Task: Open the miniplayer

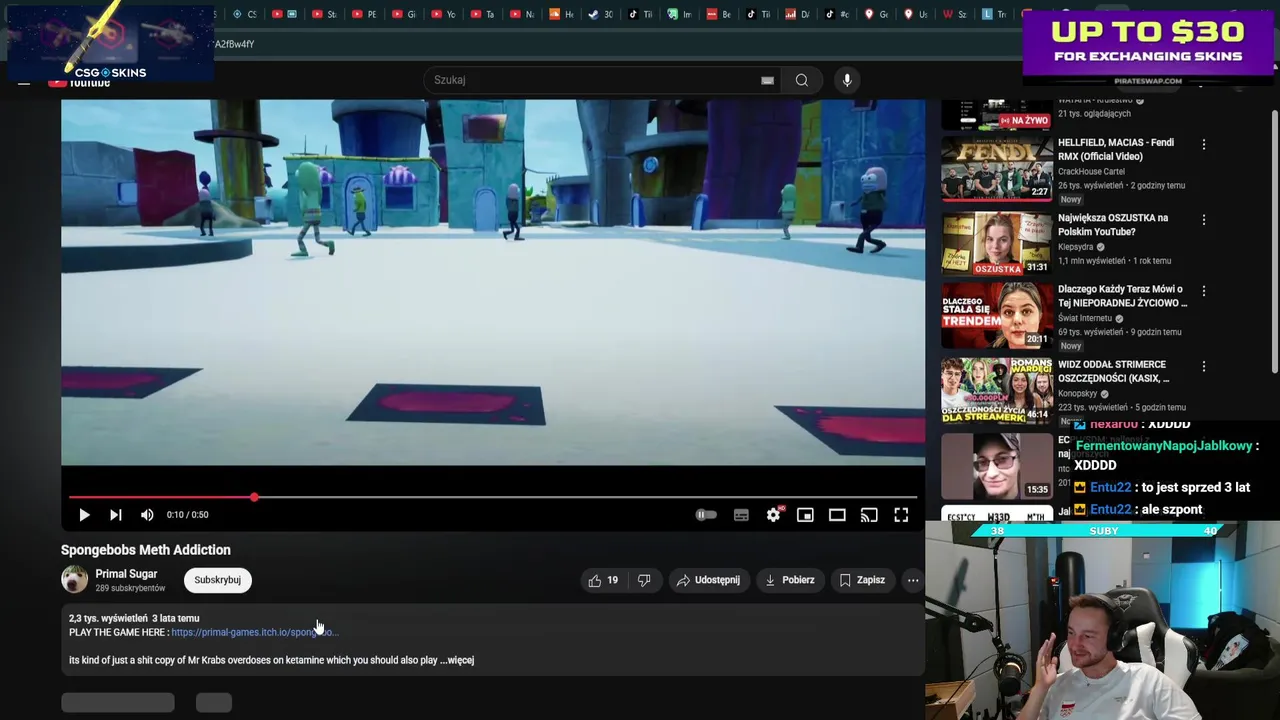Action: click(805, 515)
